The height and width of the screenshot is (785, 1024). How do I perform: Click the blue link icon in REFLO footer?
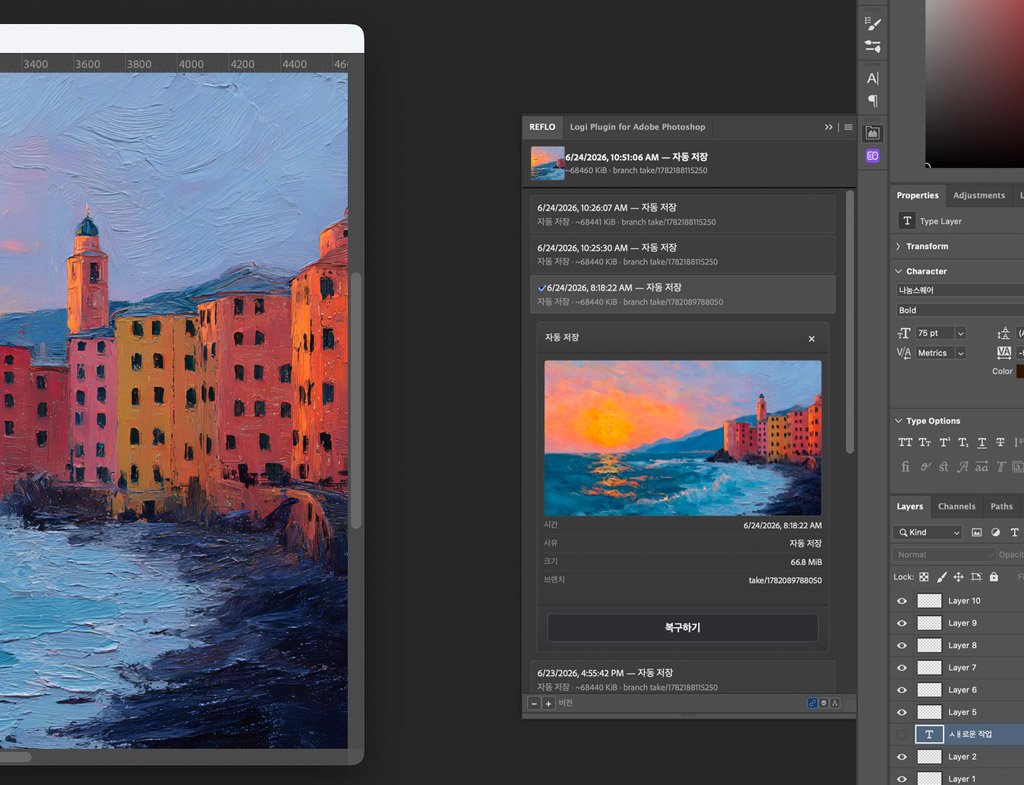point(812,703)
